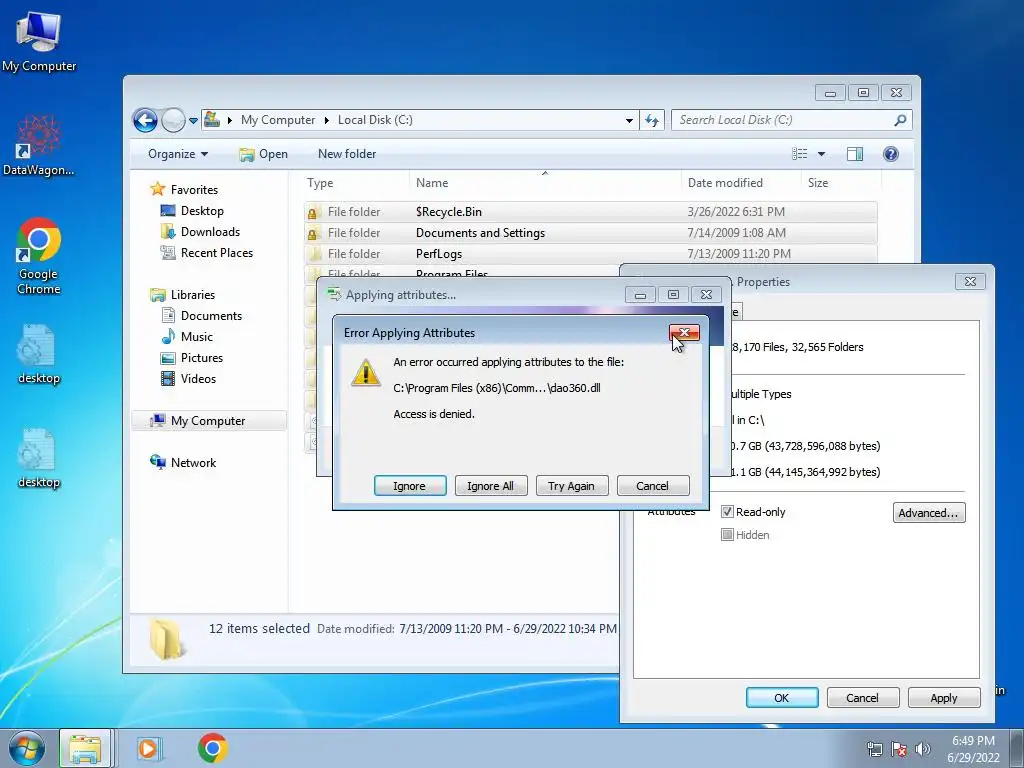Click the Action Center flag tray icon
The image size is (1024, 768).
coord(899,749)
